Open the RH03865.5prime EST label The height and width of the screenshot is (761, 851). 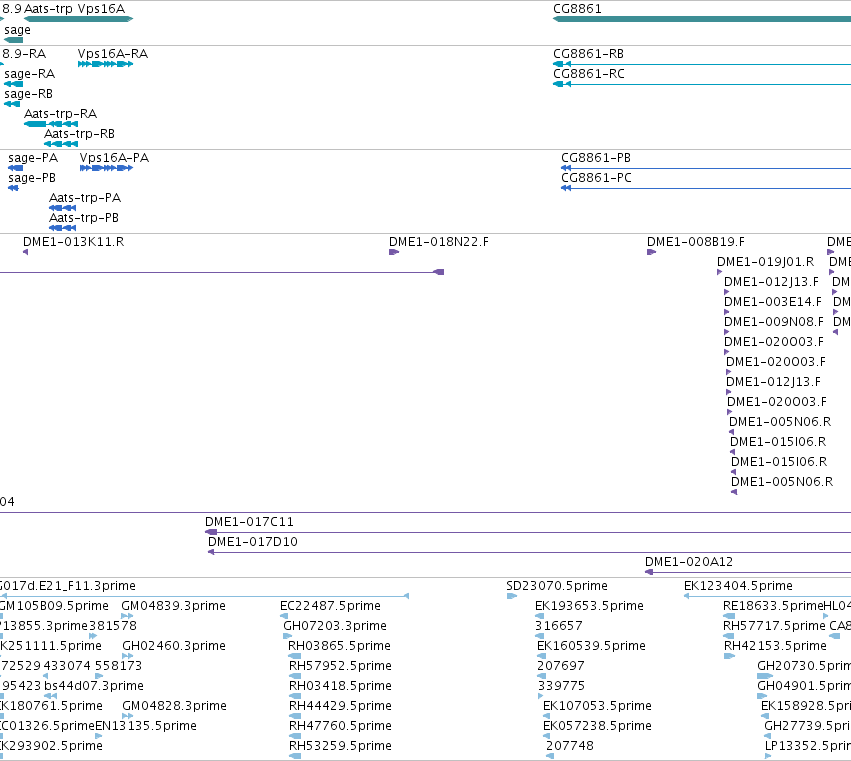pyautogui.click(x=339, y=646)
